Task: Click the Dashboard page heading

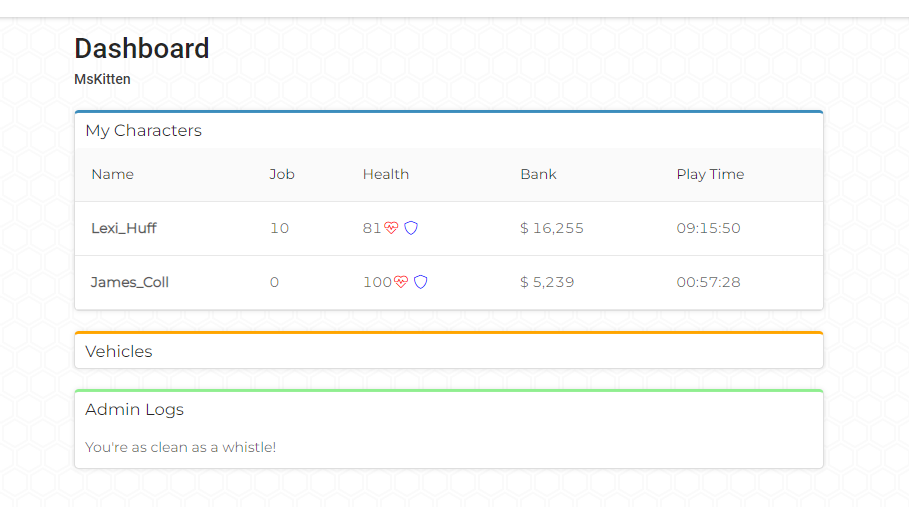Action: point(142,49)
